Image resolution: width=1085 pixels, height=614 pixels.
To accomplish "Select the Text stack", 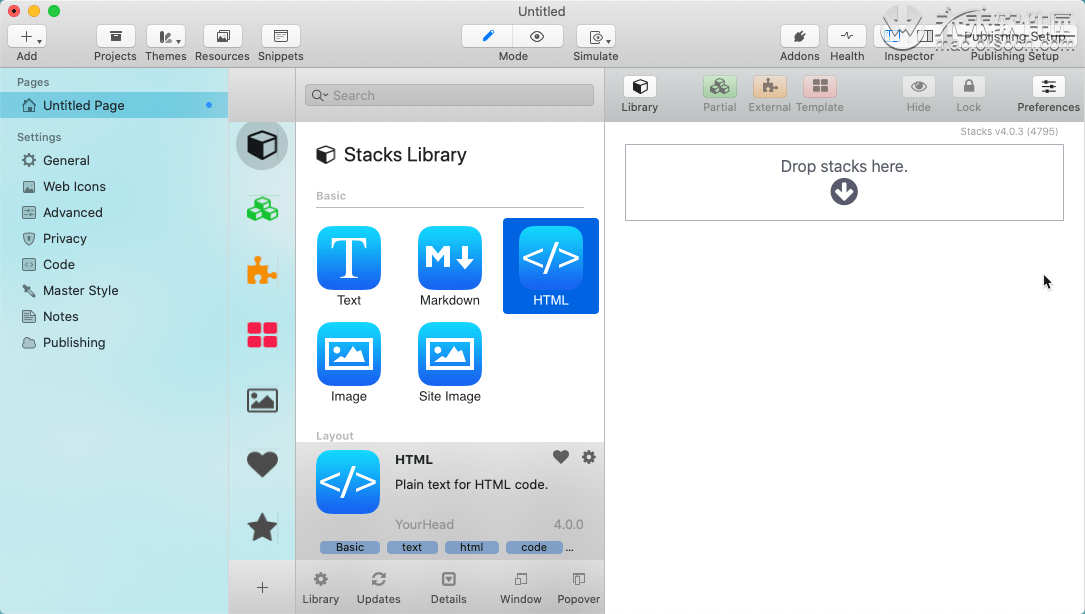I will click(349, 267).
